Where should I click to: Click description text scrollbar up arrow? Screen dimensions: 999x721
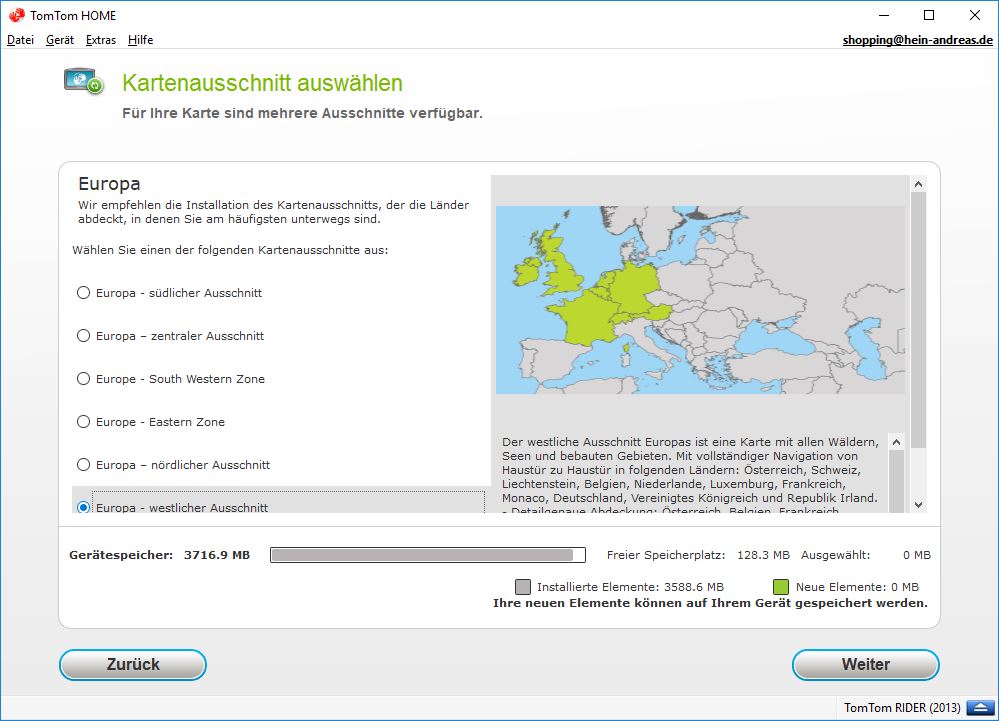pyautogui.click(x=895, y=442)
